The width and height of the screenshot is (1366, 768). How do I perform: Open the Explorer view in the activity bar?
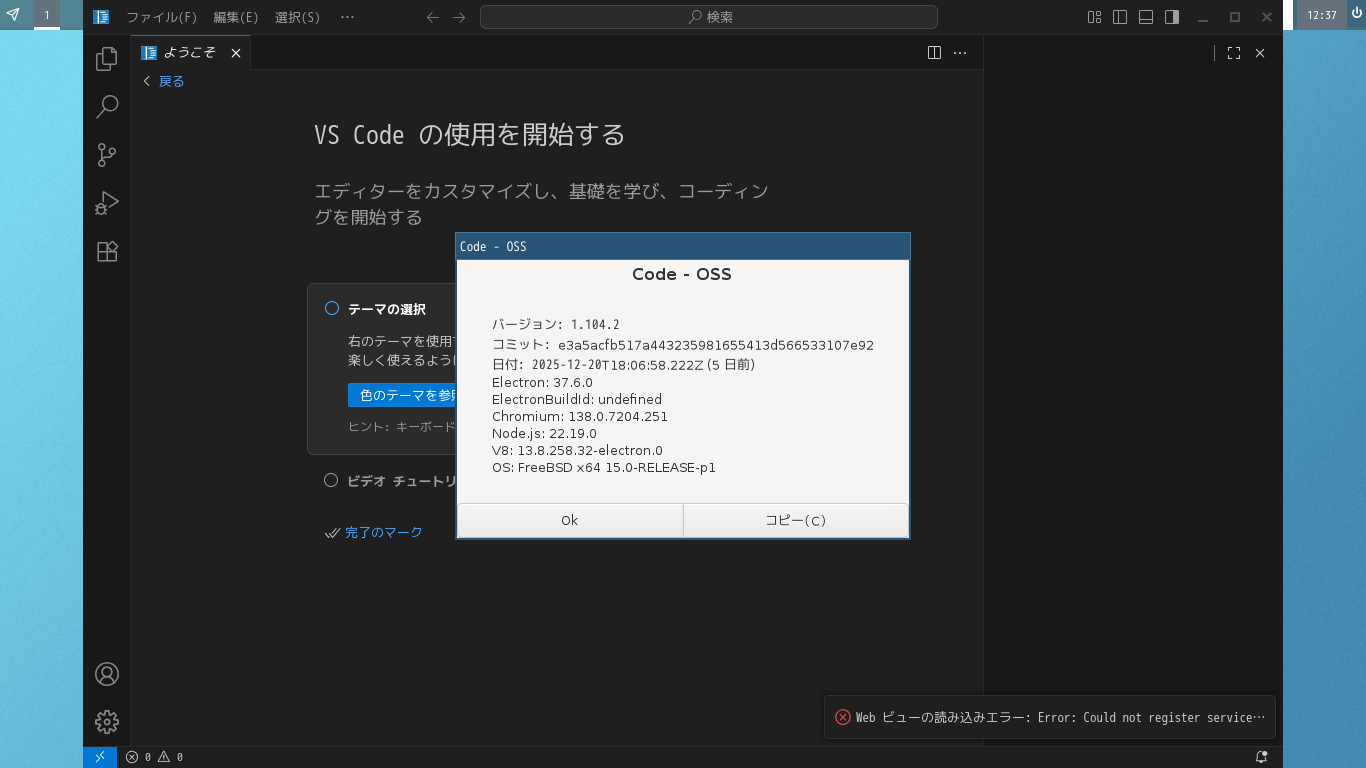coord(107,60)
